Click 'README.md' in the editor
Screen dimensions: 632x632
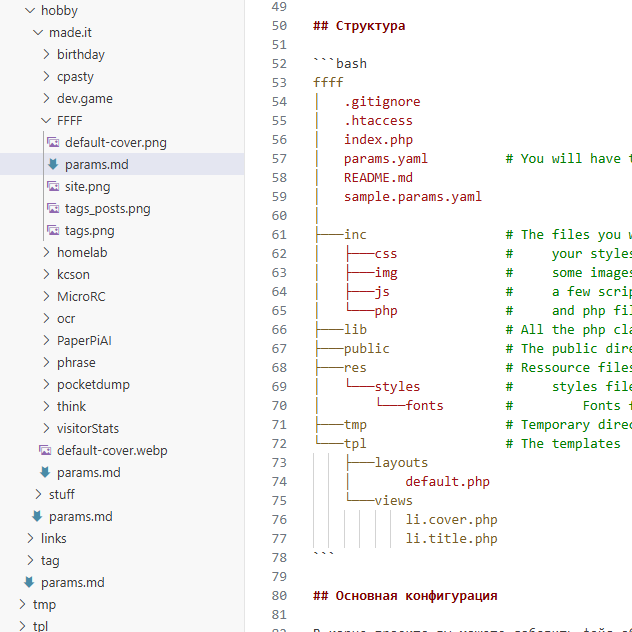(x=378, y=178)
